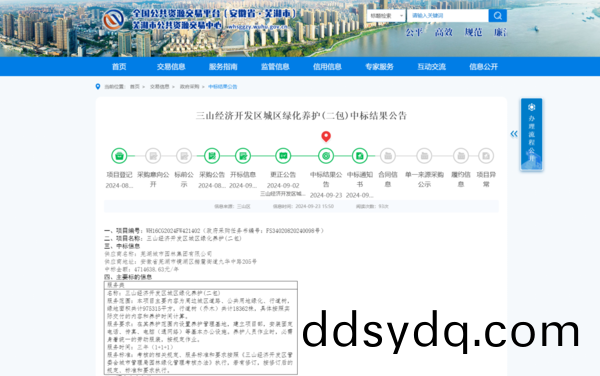Click the 更正公告 step icon
600x376 pixels.
(283, 156)
